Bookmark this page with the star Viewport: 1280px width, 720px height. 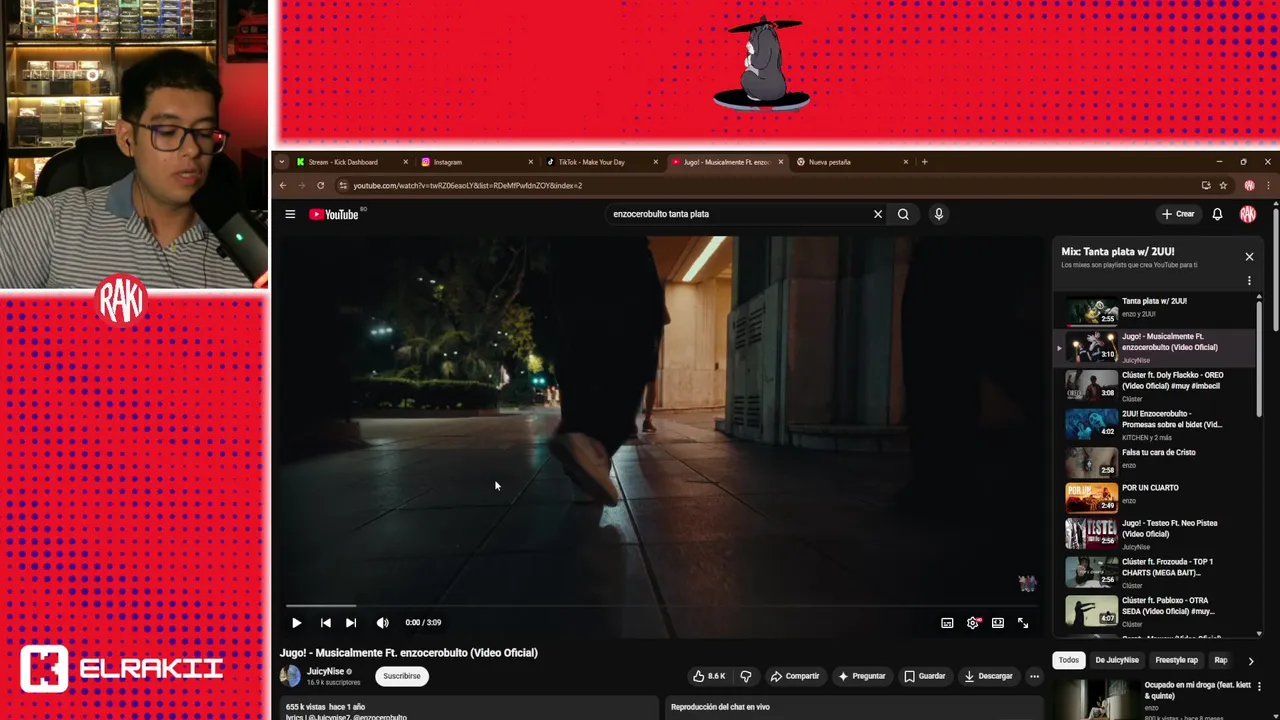(x=1223, y=185)
